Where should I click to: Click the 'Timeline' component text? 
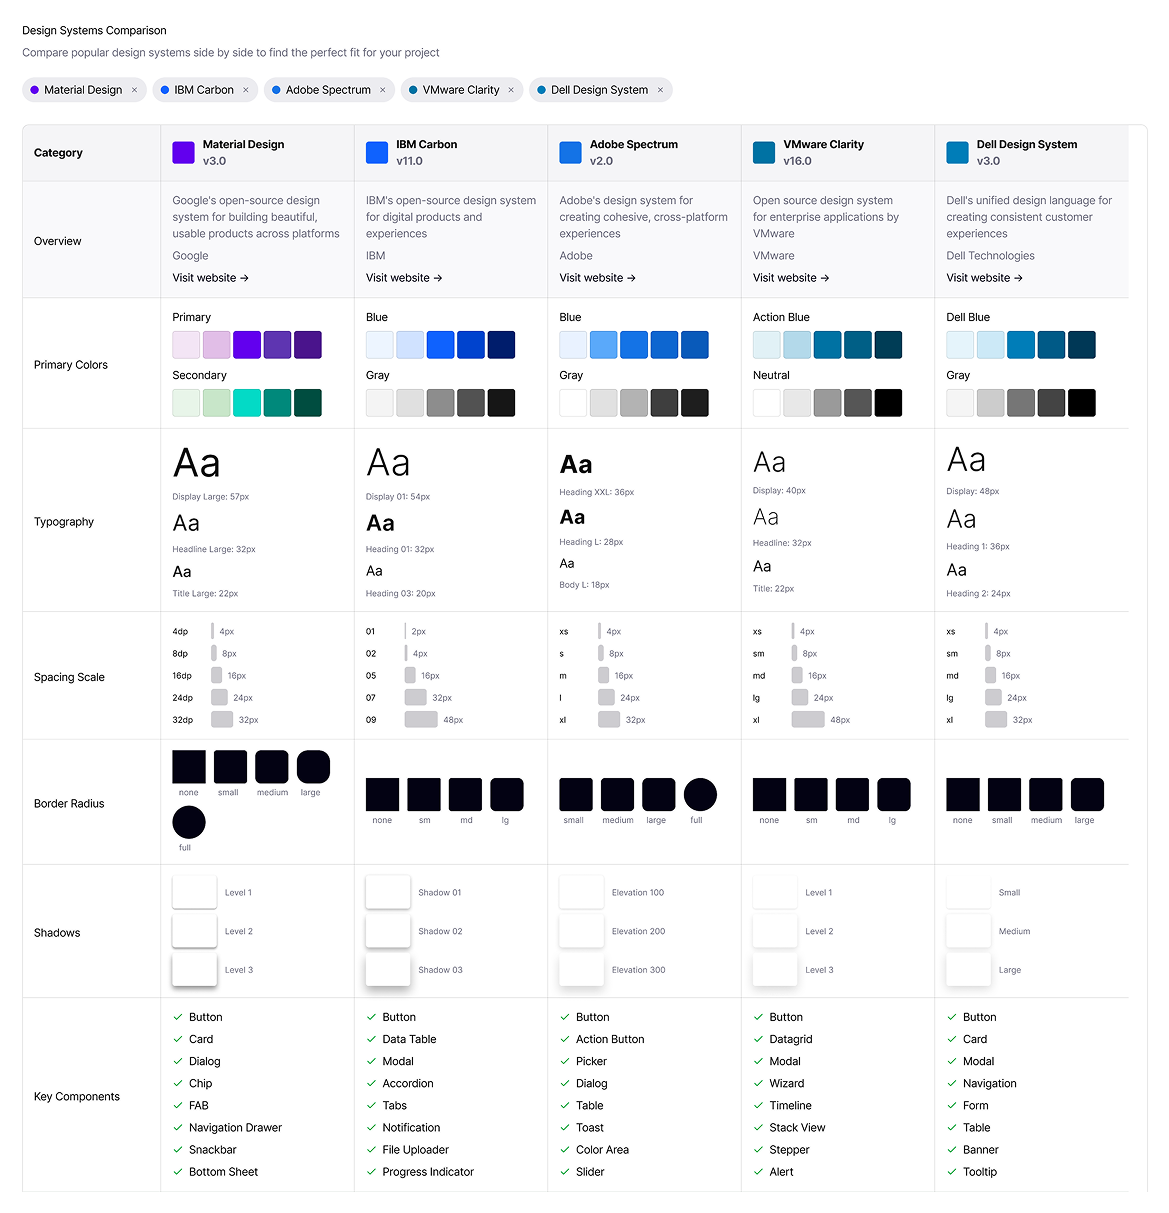pyautogui.click(x=790, y=1106)
